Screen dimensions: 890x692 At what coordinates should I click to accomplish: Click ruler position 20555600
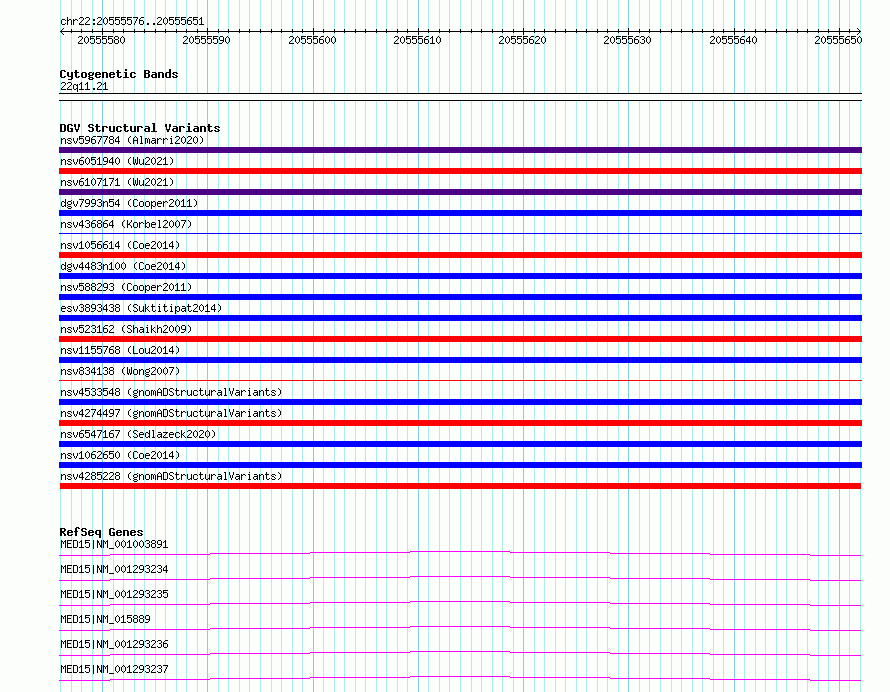pos(312,40)
